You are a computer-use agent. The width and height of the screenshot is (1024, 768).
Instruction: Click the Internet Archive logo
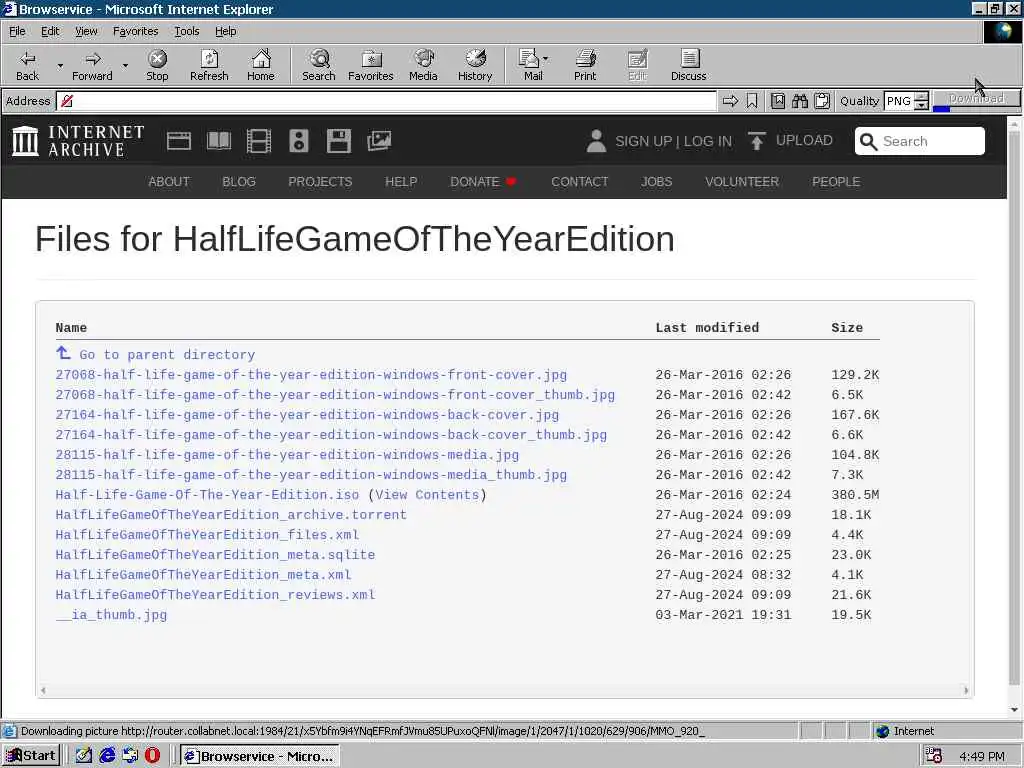click(x=78, y=141)
